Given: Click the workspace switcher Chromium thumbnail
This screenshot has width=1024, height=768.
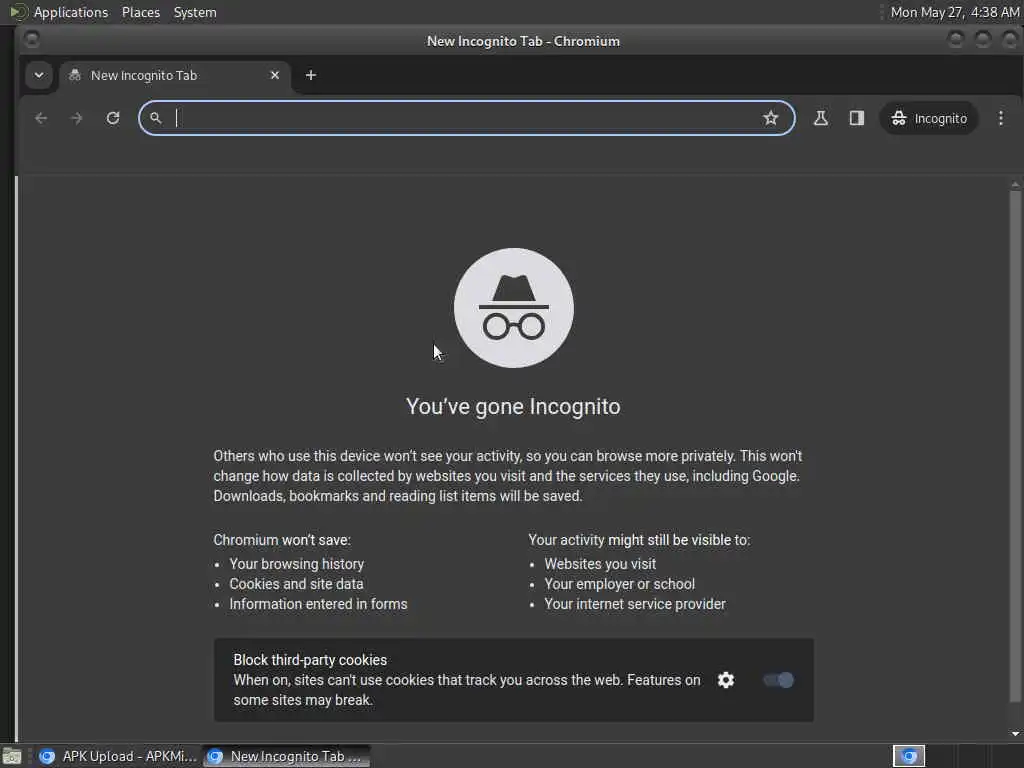Looking at the screenshot, I should click(908, 756).
